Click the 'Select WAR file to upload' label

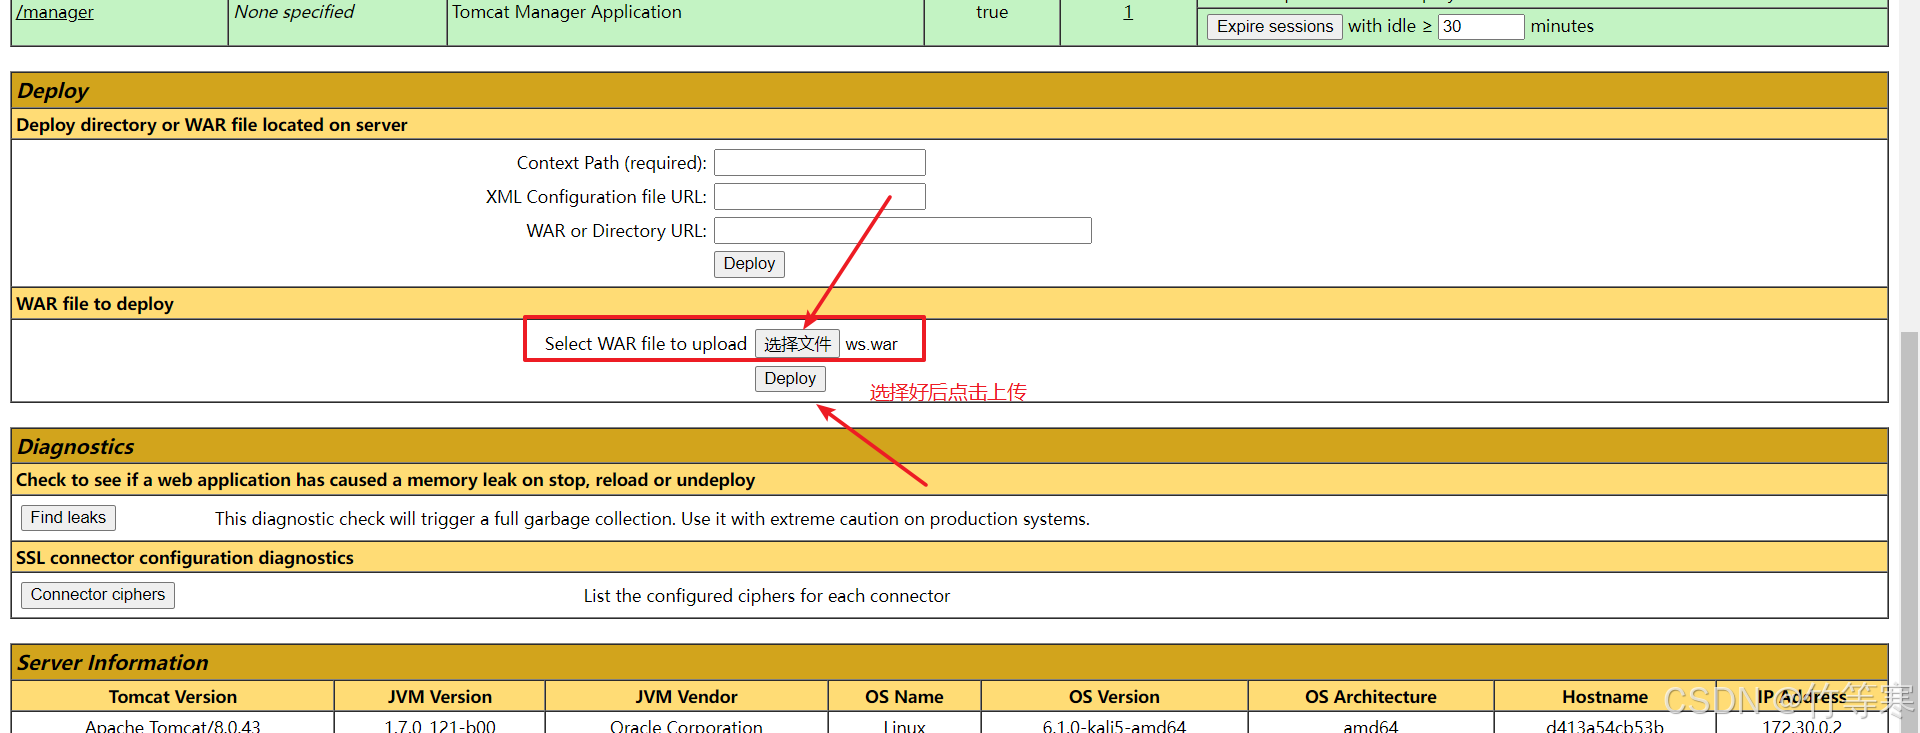pyautogui.click(x=646, y=344)
